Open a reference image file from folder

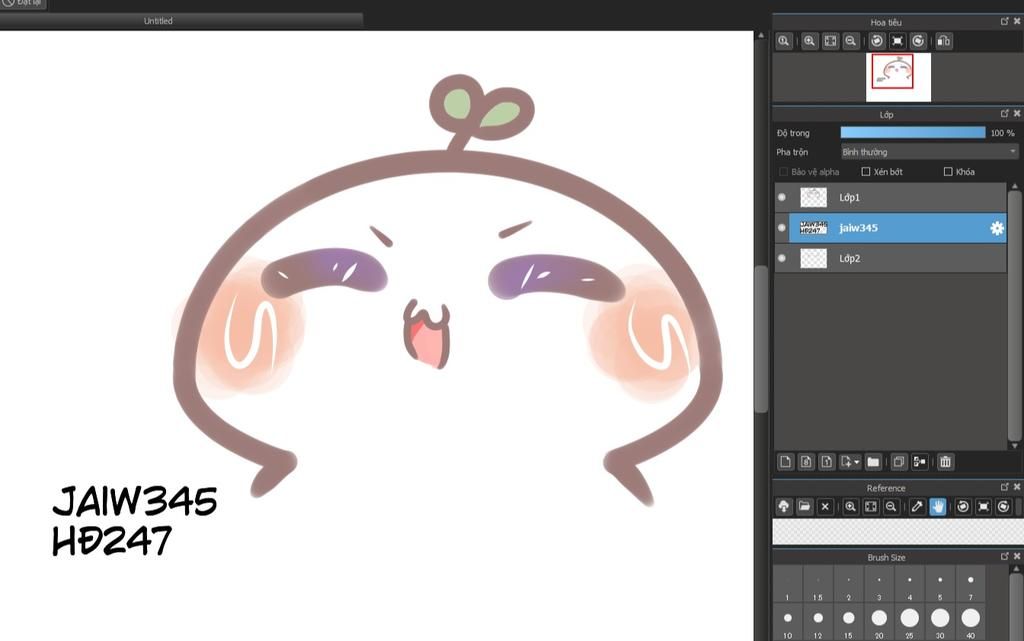point(805,507)
